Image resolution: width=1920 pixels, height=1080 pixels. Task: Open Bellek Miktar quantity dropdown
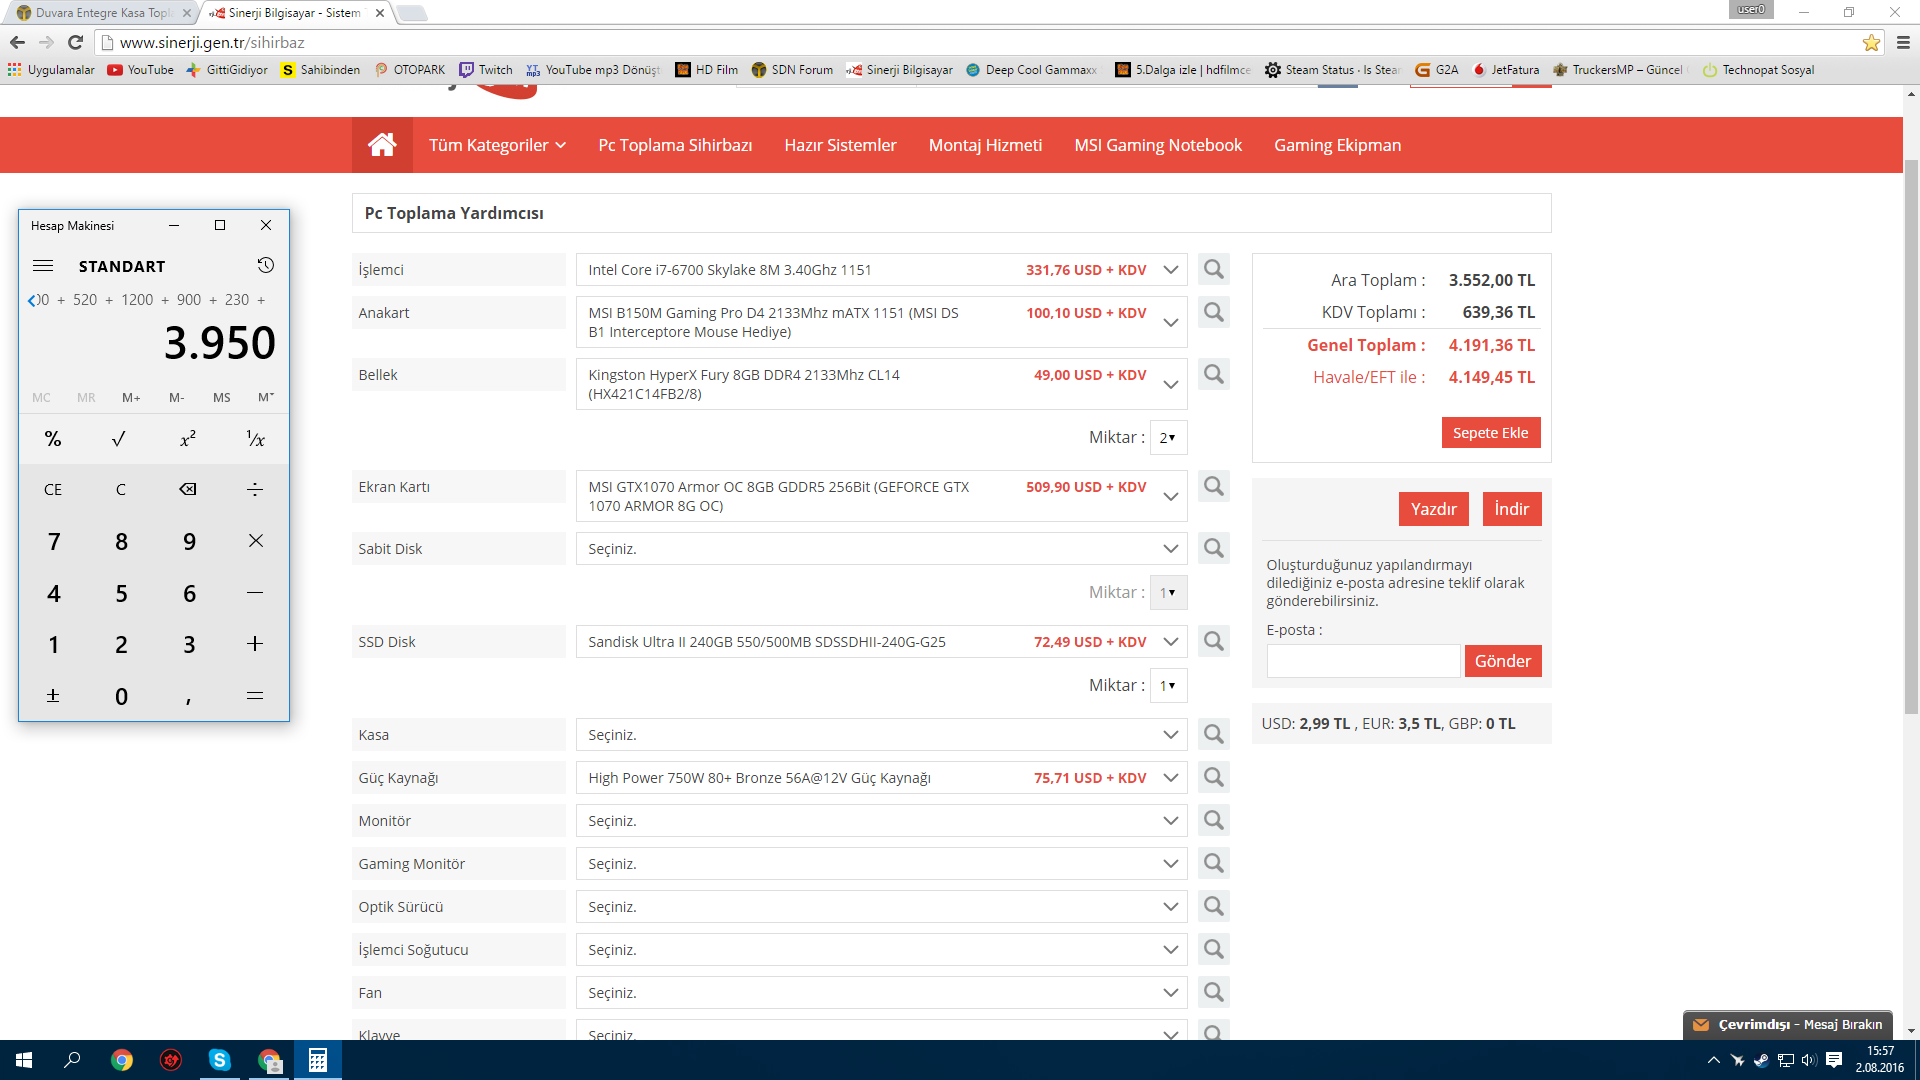(x=1167, y=438)
